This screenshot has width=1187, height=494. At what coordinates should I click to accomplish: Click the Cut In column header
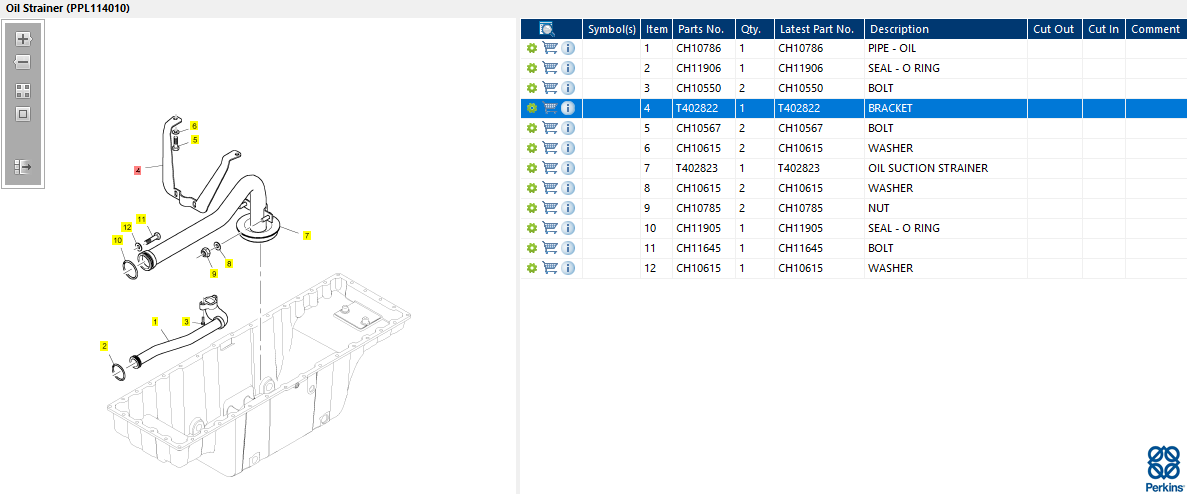[x=1104, y=29]
